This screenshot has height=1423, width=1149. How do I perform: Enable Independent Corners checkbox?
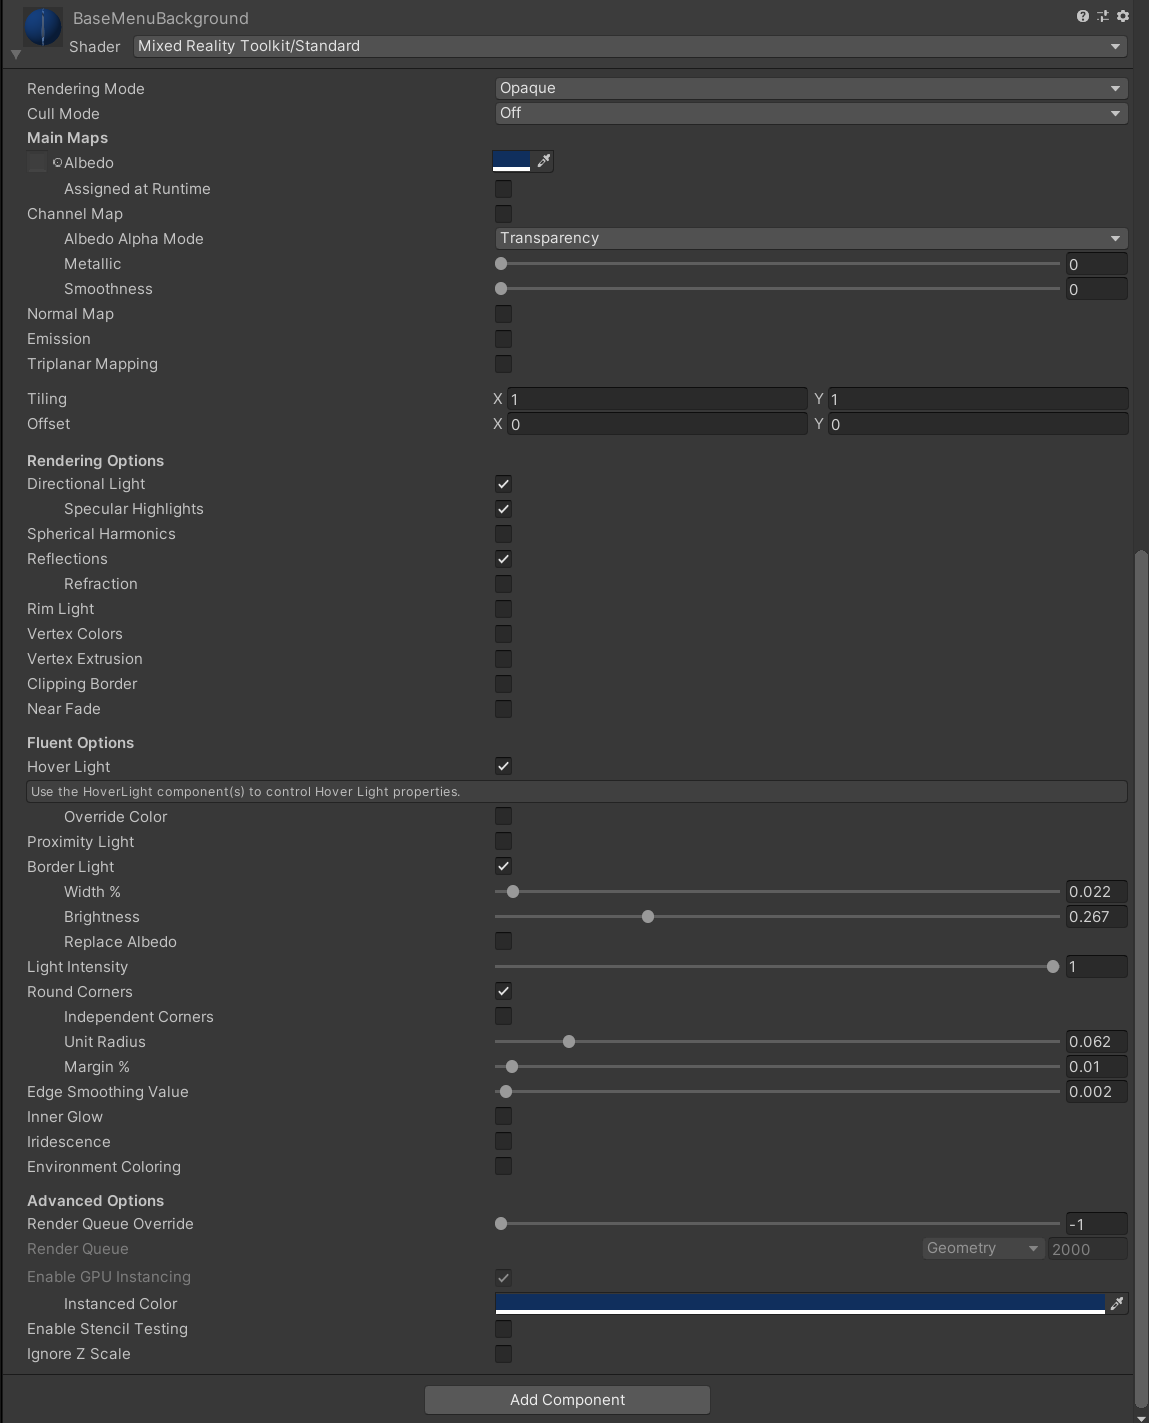pyautogui.click(x=503, y=1016)
